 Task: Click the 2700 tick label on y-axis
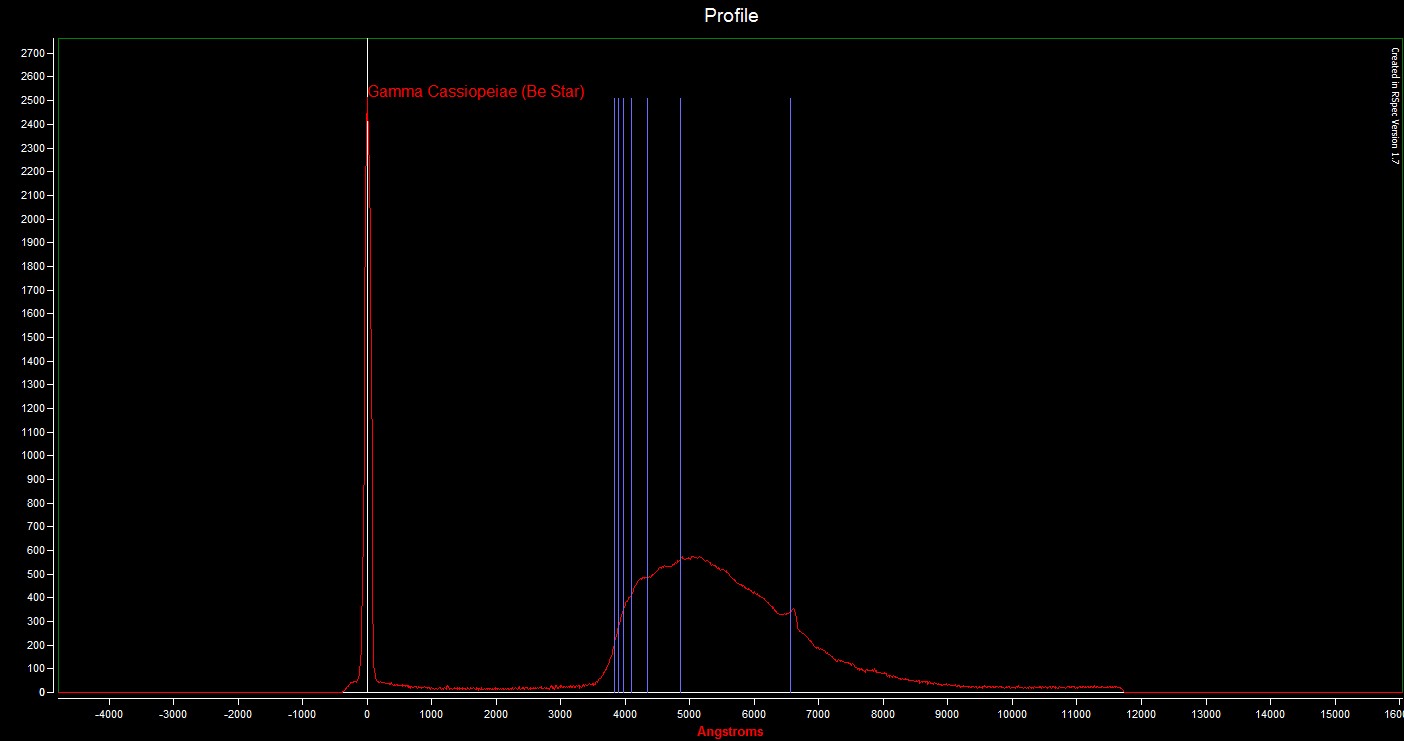[x=34, y=53]
